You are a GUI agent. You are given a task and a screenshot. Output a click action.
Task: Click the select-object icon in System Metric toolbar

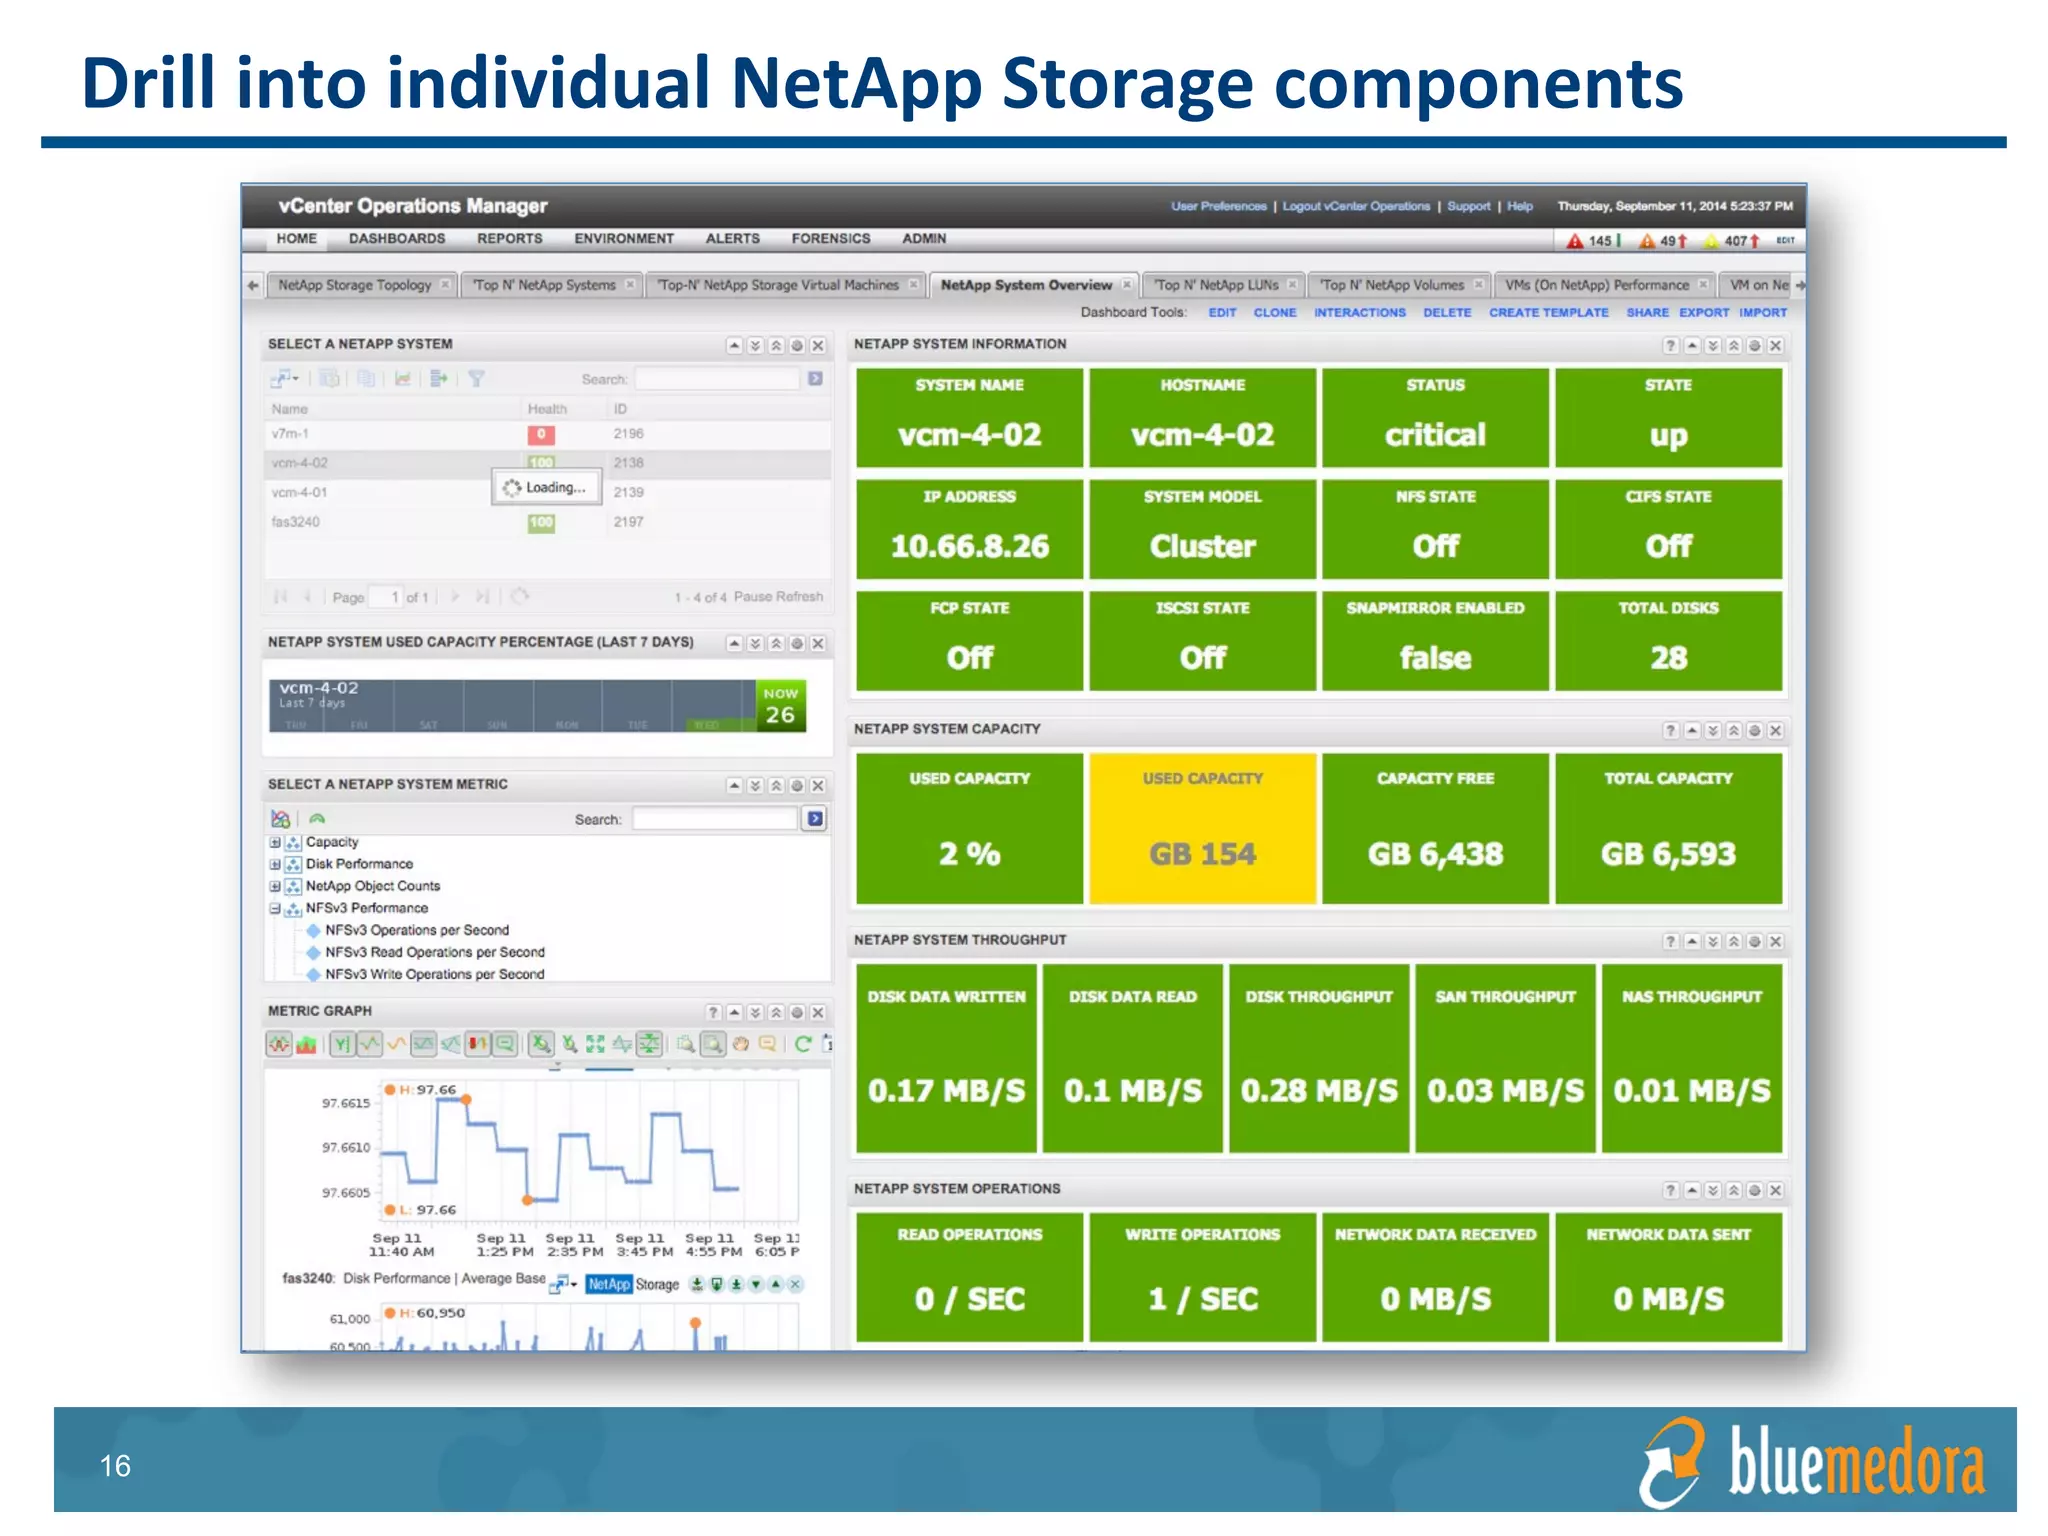pos(281,819)
